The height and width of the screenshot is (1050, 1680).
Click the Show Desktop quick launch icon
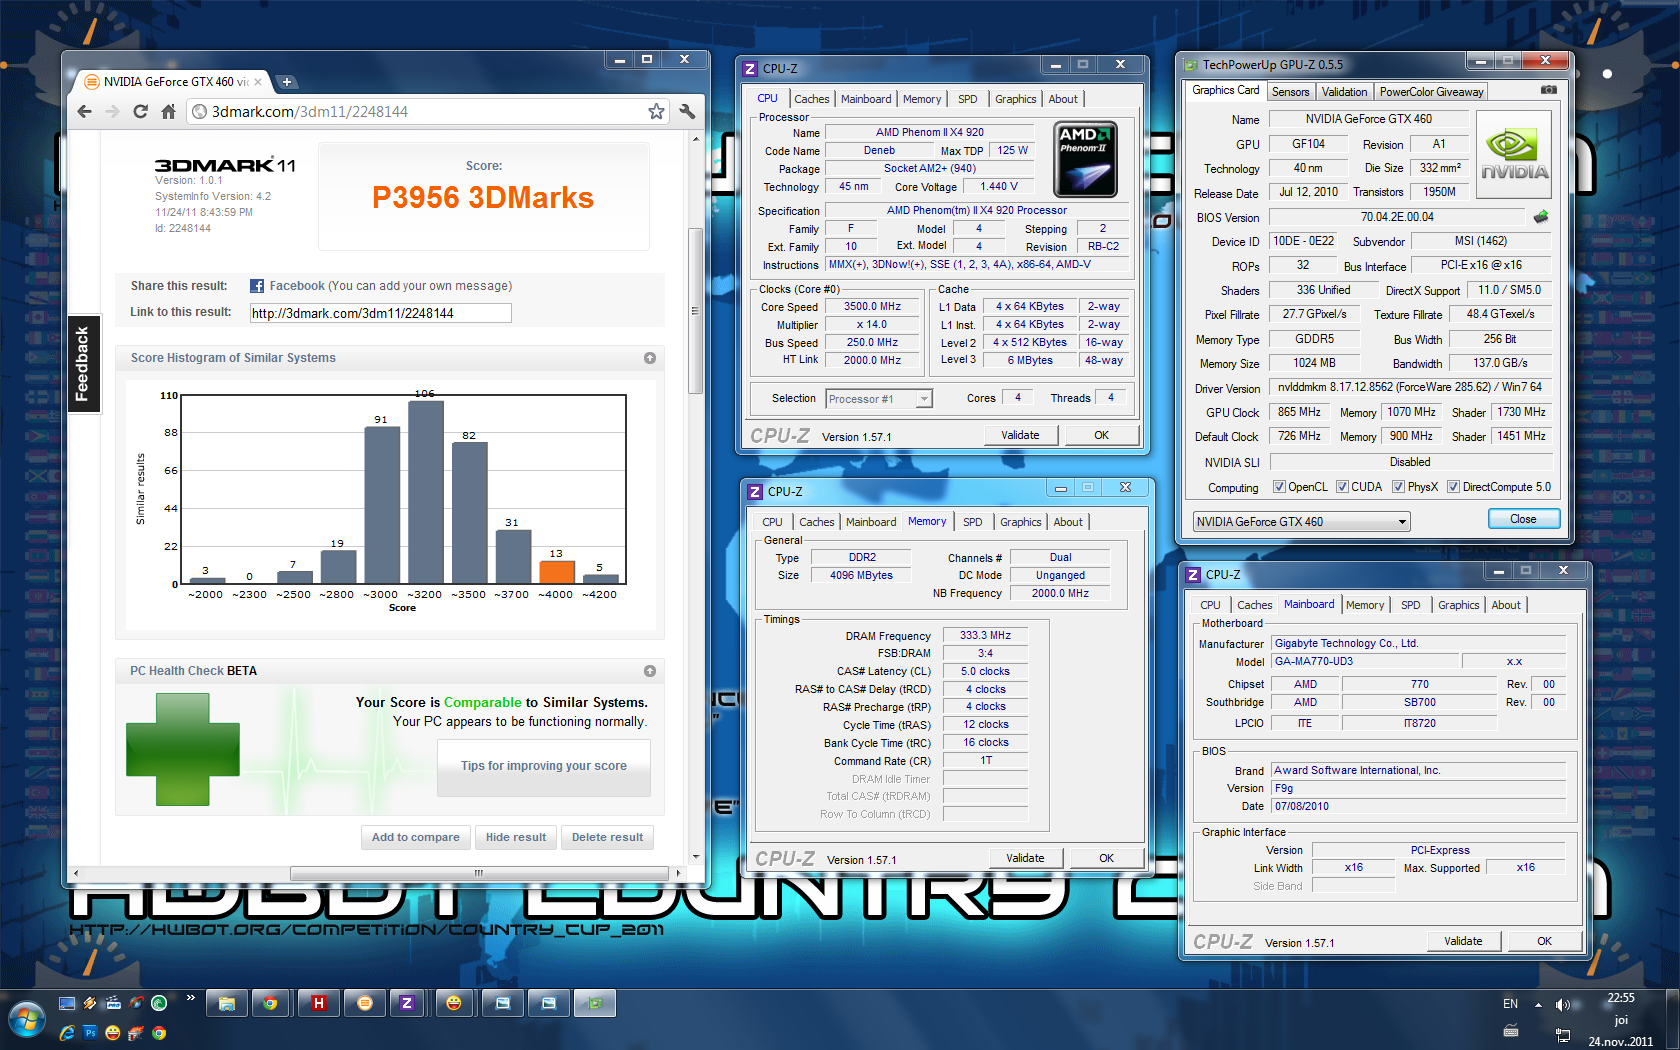coord(67,1003)
